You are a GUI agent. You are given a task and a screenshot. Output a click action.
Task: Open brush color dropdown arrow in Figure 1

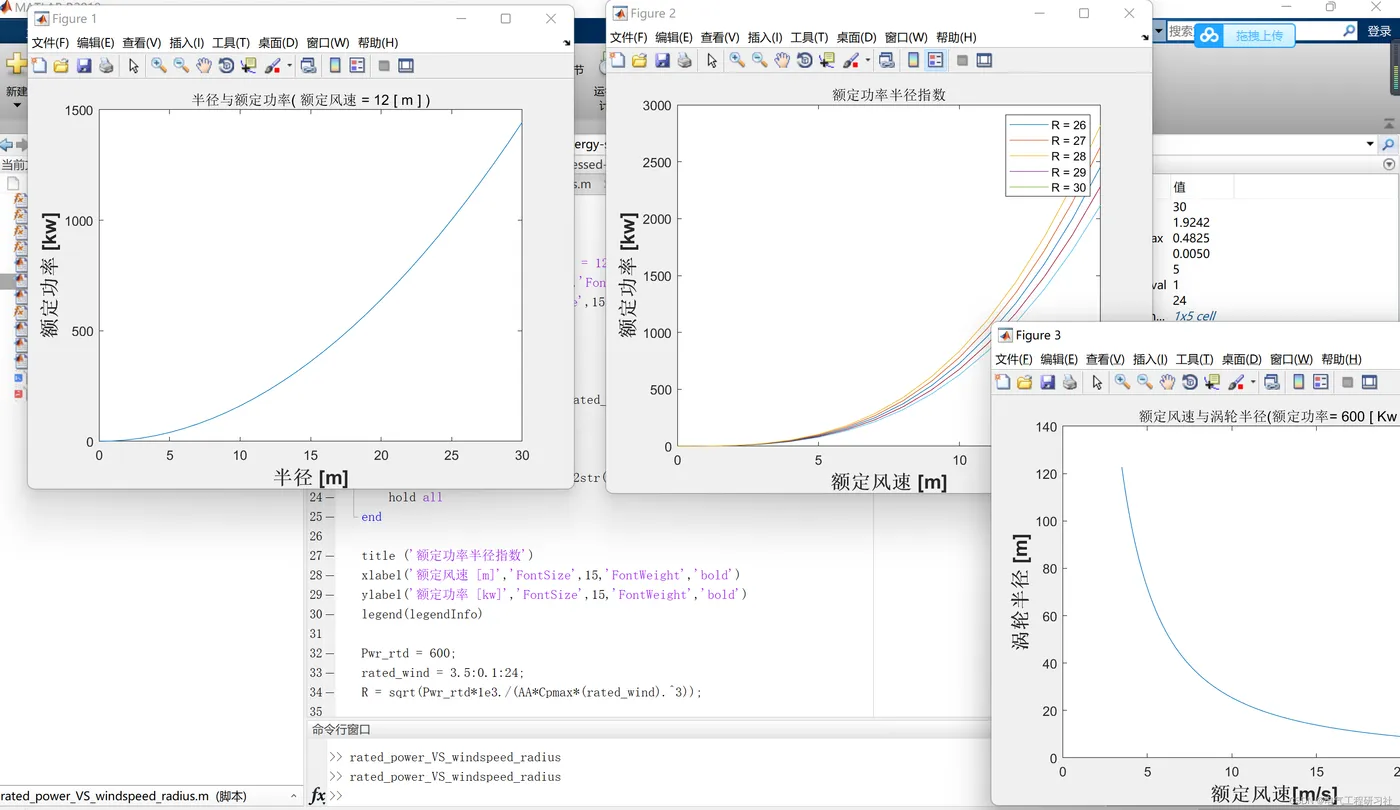click(x=289, y=66)
